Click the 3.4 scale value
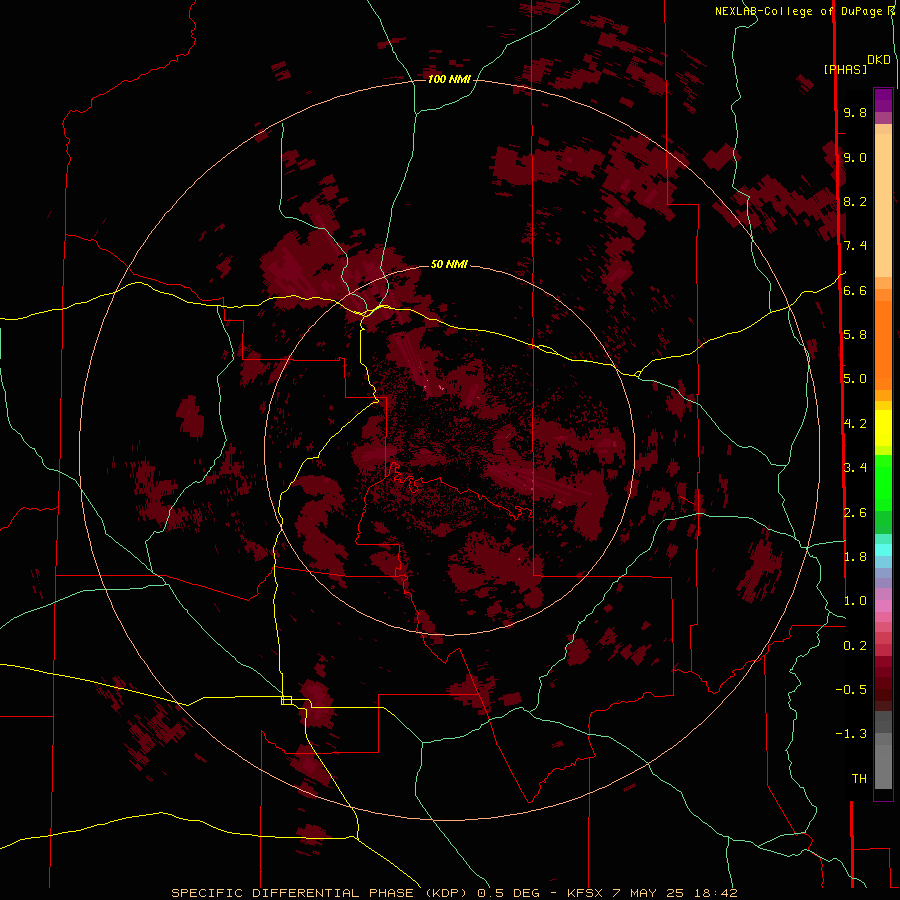This screenshot has width=900, height=900. 855,468
